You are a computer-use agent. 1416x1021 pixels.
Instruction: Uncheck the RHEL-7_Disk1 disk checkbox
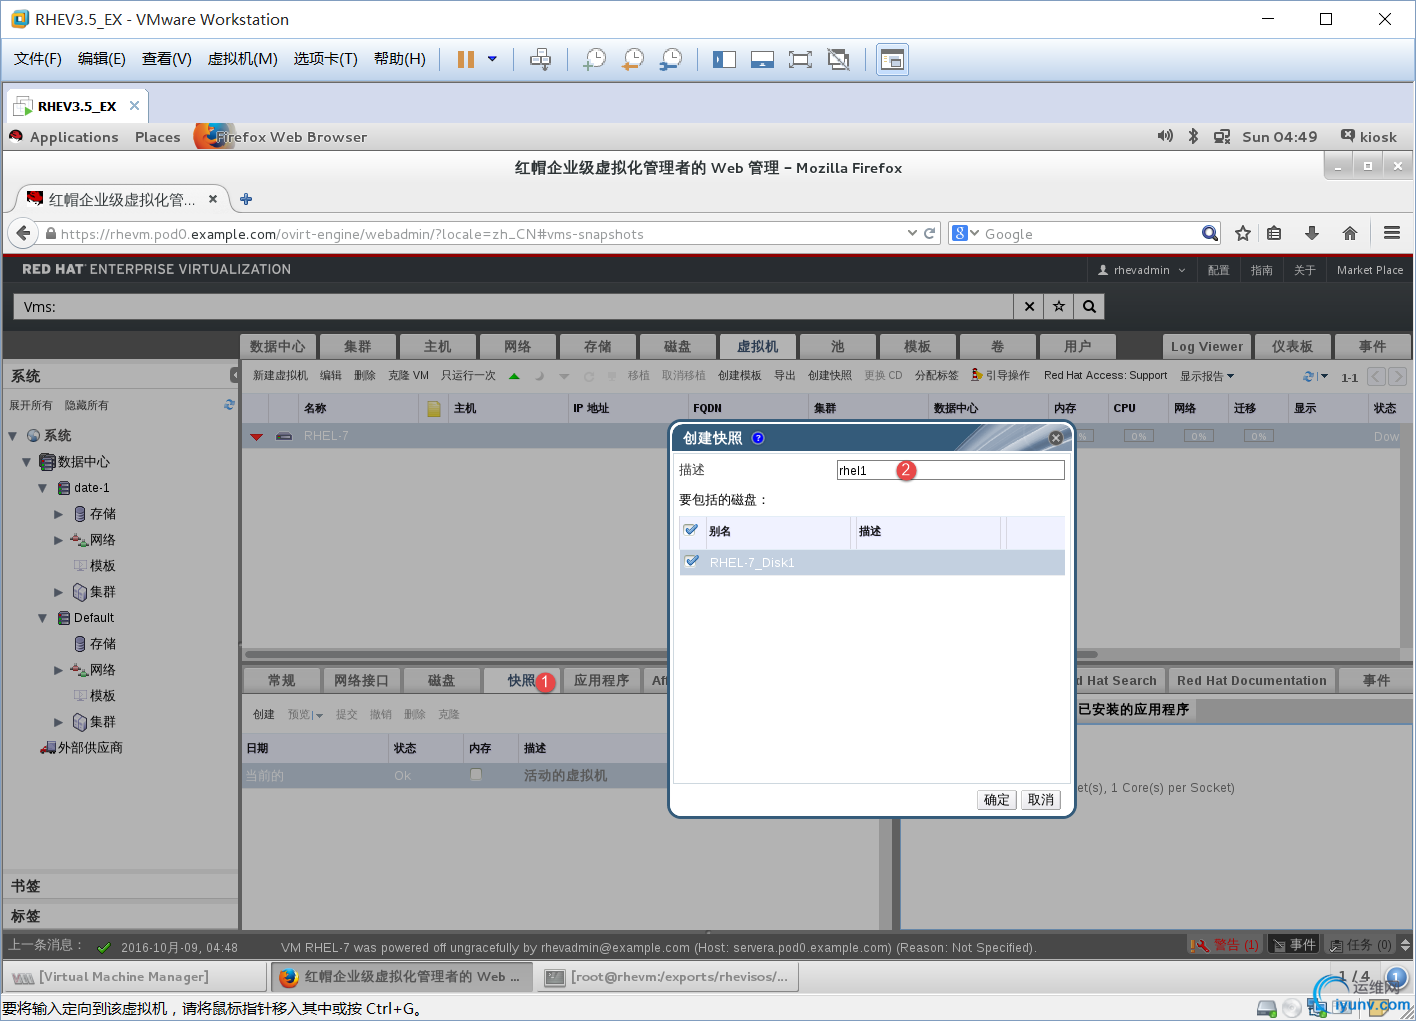[691, 562]
